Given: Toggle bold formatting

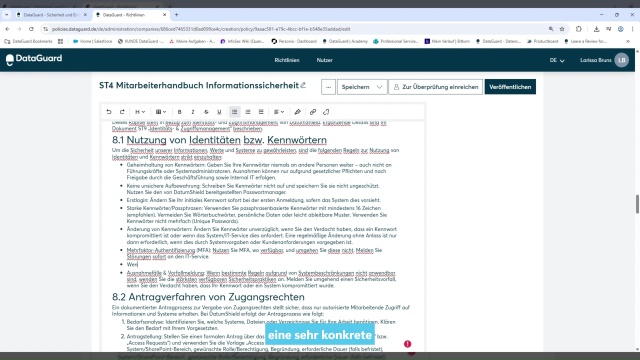Looking at the screenshot, I should tap(180, 112).
